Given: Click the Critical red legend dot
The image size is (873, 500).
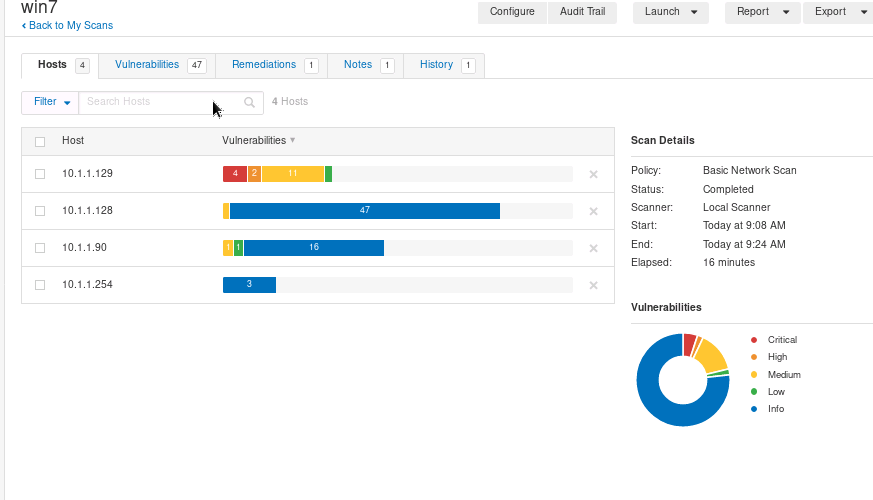Looking at the screenshot, I should pos(754,340).
